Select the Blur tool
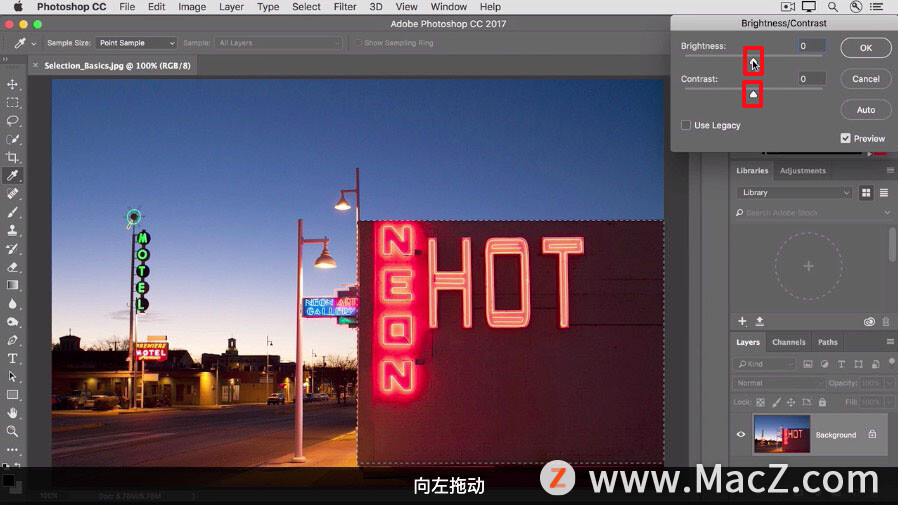This screenshot has width=898, height=505. pyautogui.click(x=12, y=303)
